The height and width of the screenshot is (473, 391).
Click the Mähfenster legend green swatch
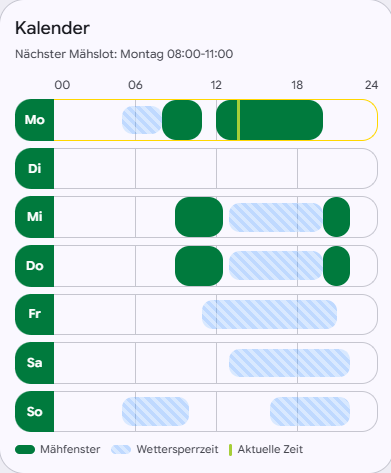pos(25,449)
